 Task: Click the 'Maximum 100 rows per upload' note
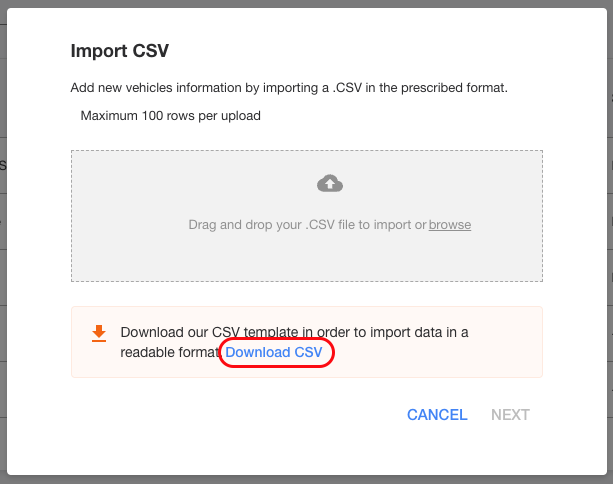click(170, 116)
